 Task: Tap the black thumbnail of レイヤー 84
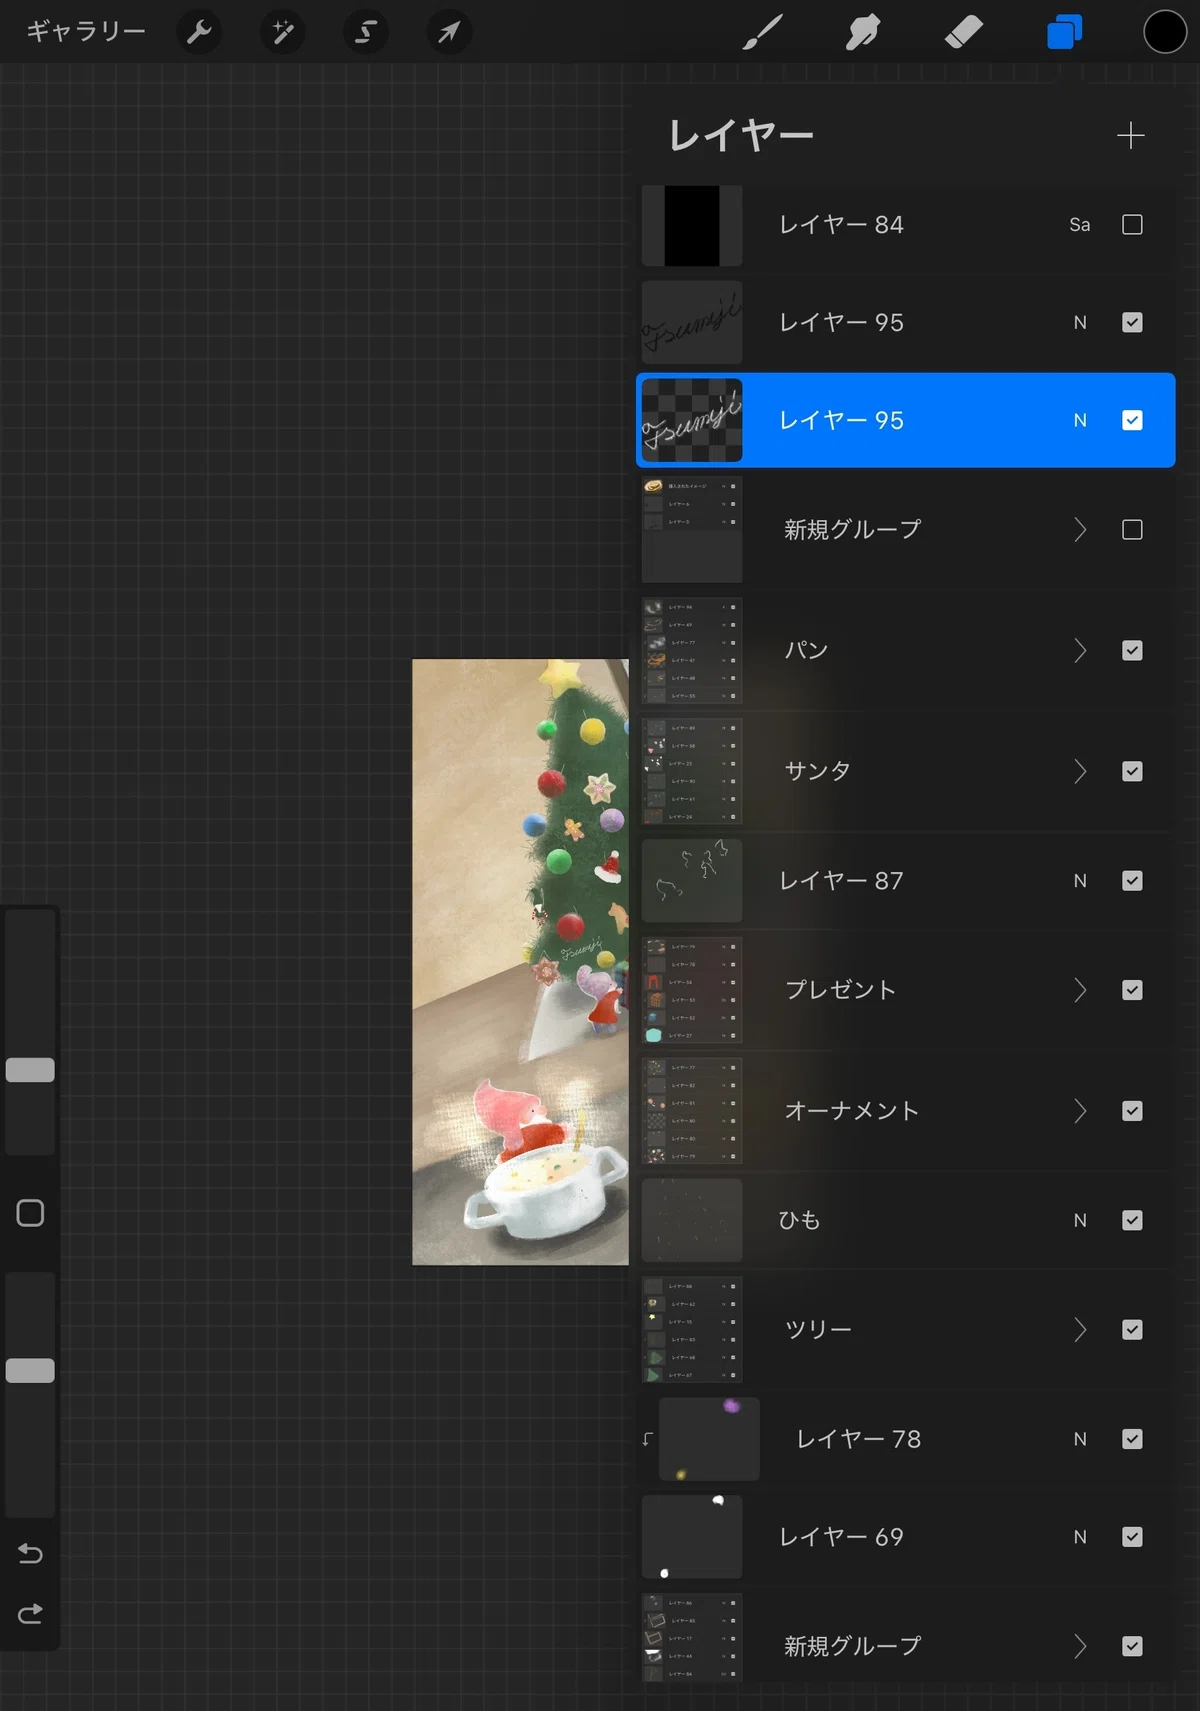692,225
